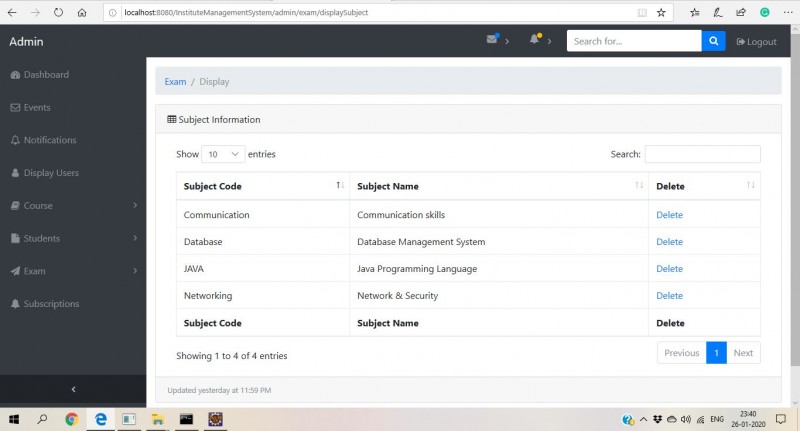Open Edge from the taskbar

click(101, 419)
